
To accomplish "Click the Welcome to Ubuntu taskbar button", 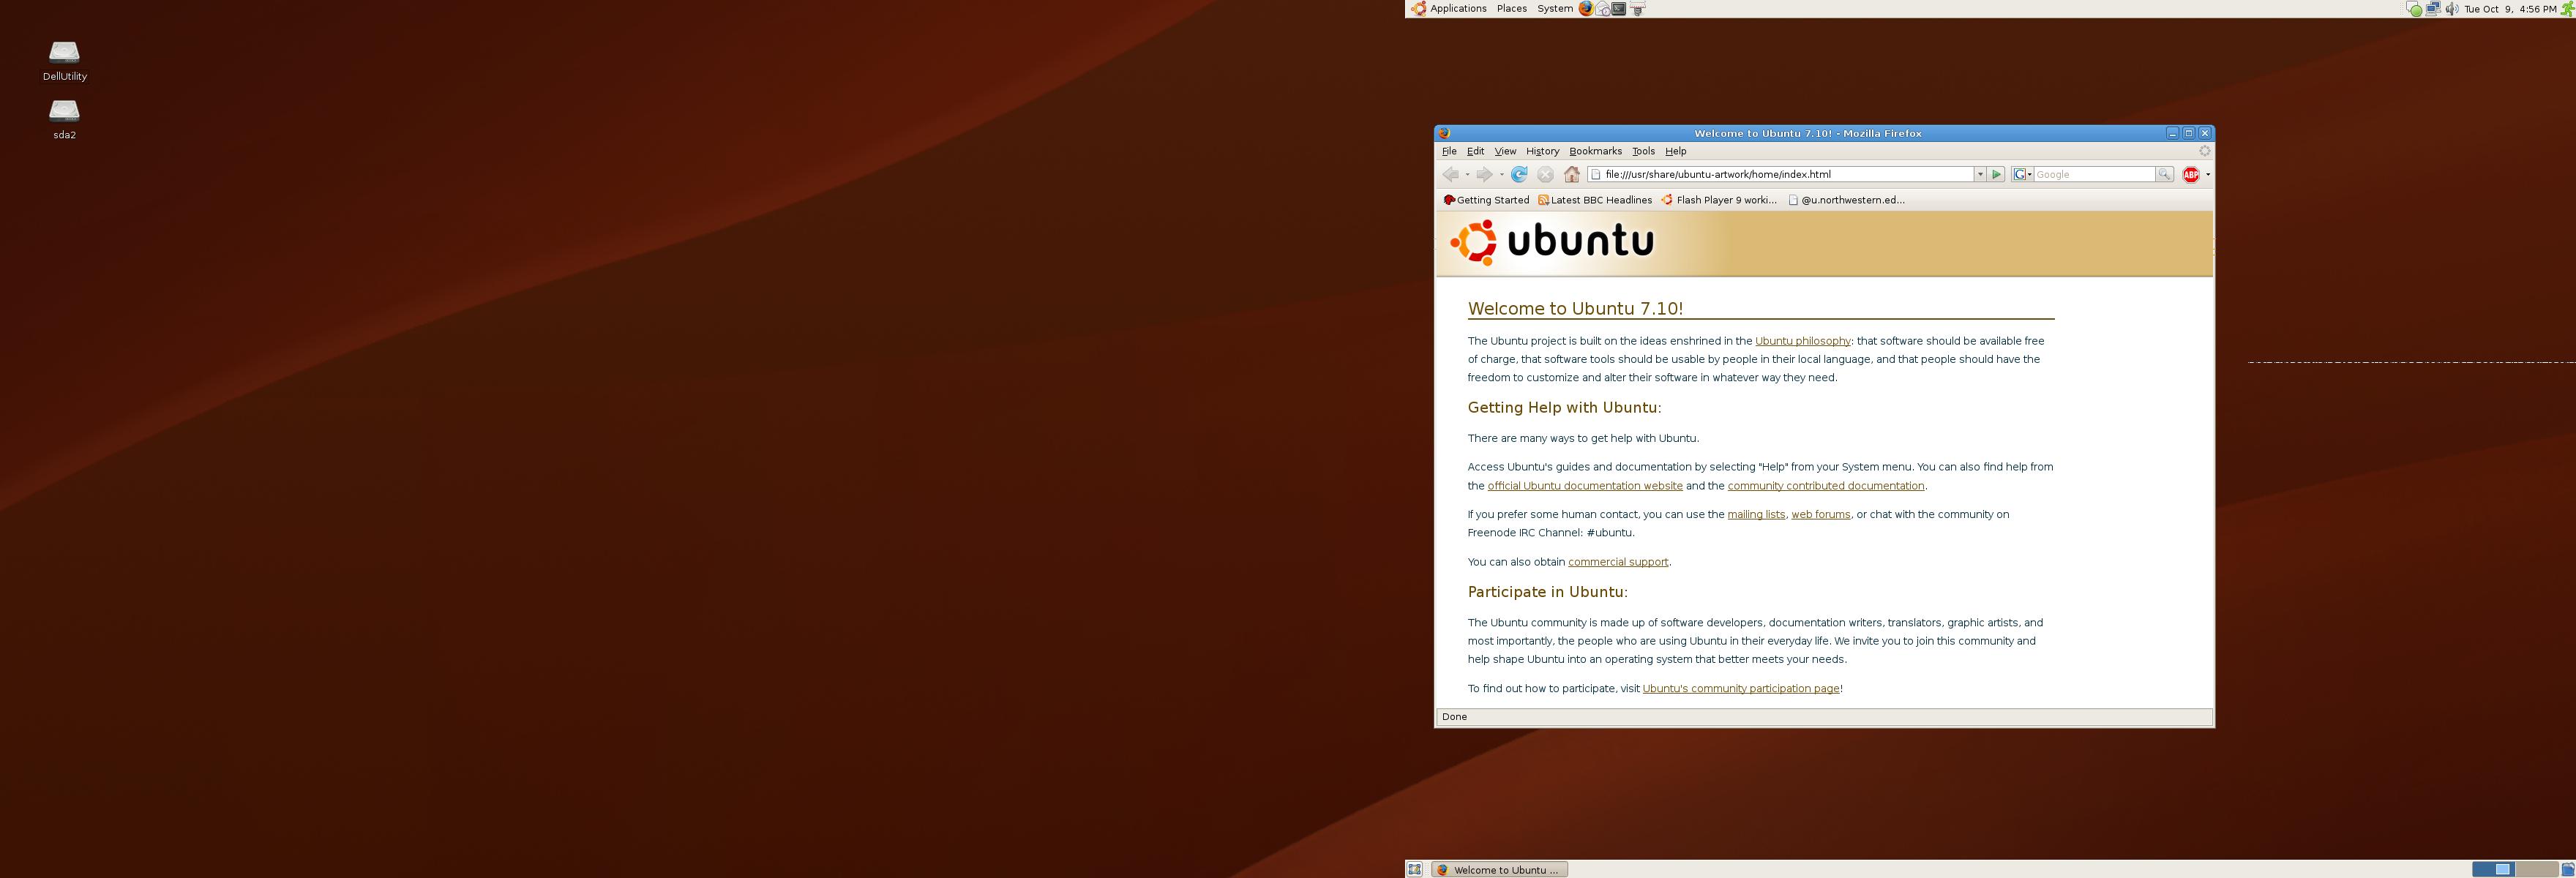I will point(1499,869).
